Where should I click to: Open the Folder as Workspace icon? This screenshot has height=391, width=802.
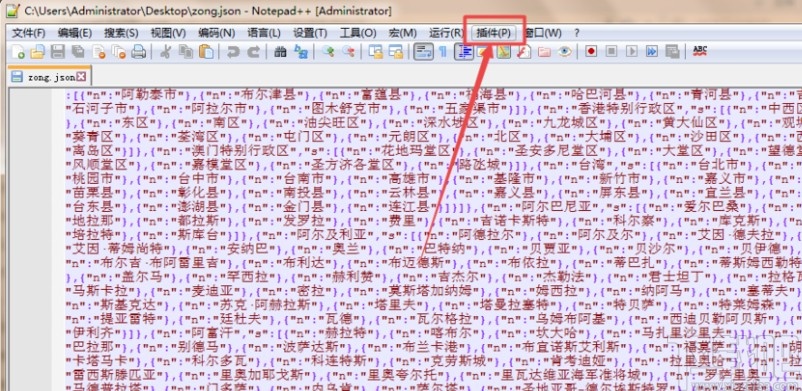tap(544, 52)
